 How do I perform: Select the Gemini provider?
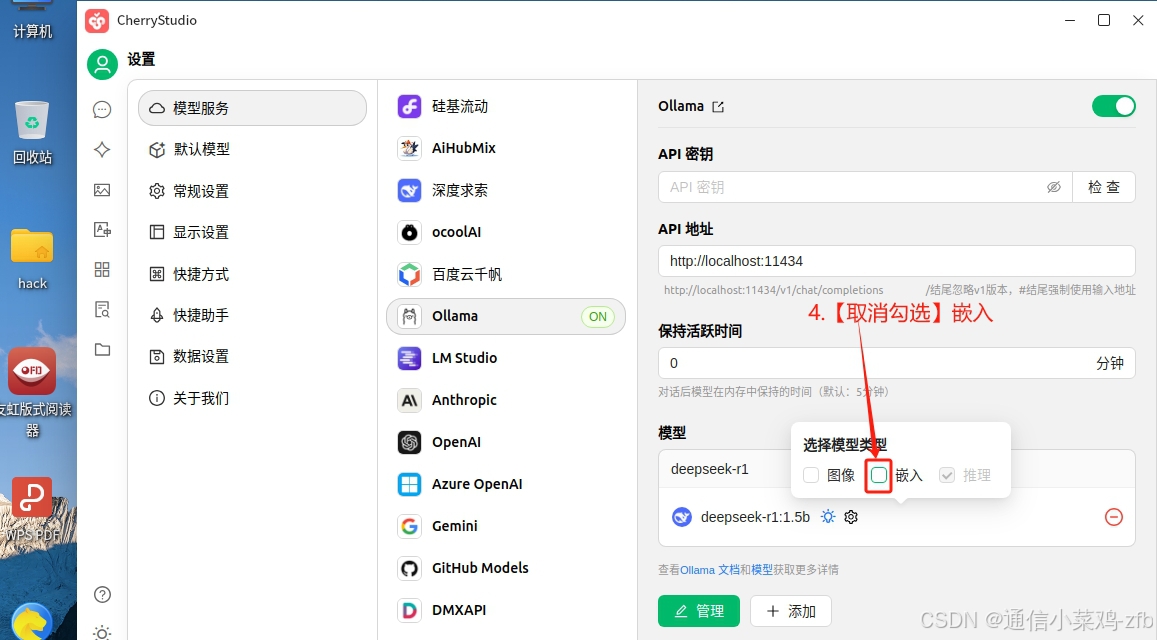[506, 526]
